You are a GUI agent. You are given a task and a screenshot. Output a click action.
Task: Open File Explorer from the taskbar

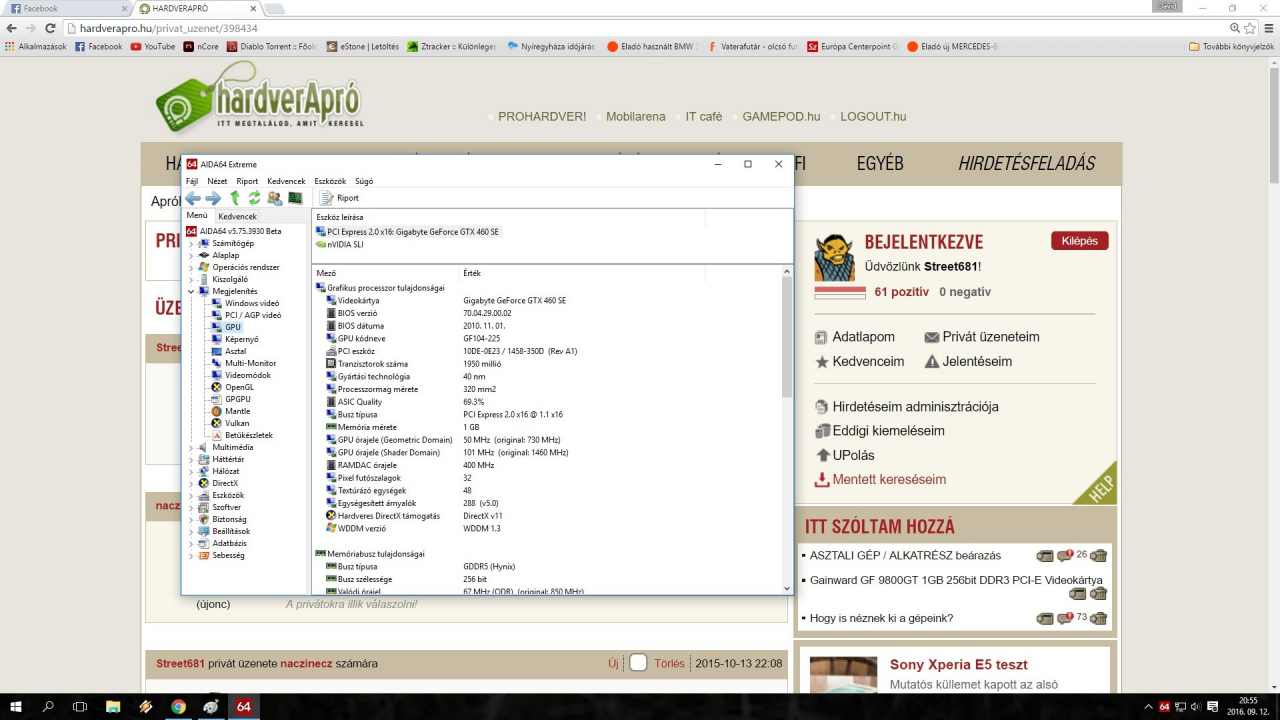[113, 706]
